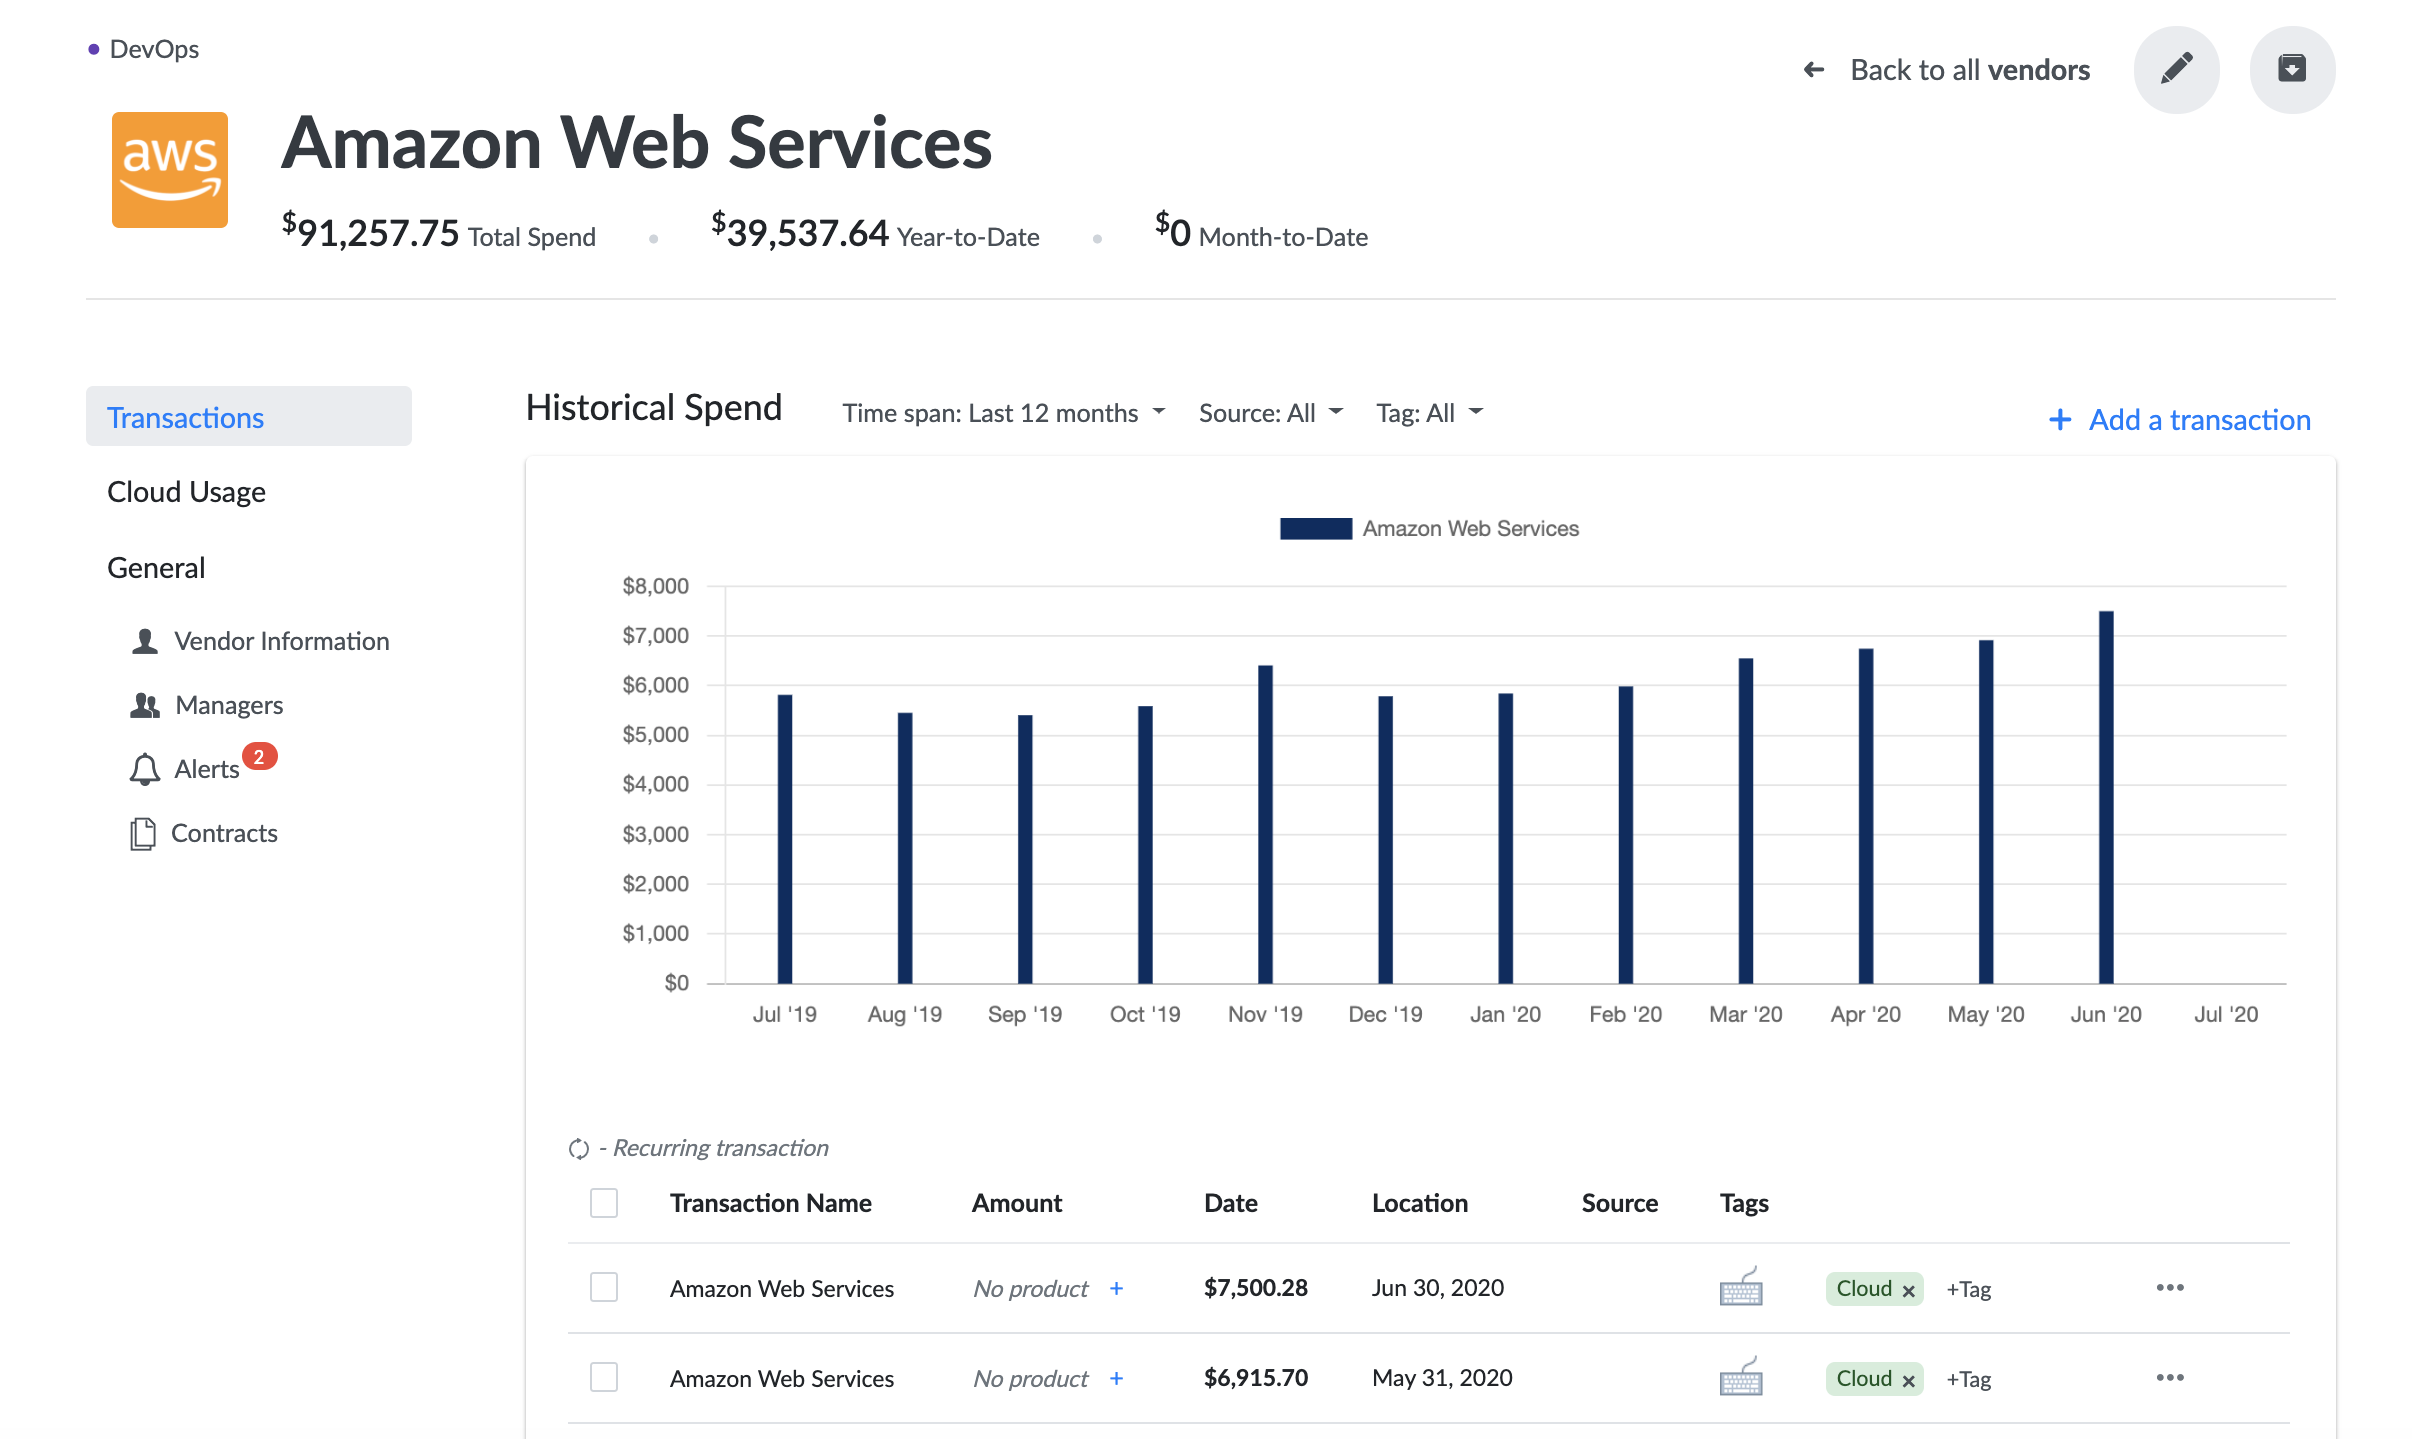Click the Tags column header
The image size is (2412, 1439).
pyautogui.click(x=1744, y=1203)
